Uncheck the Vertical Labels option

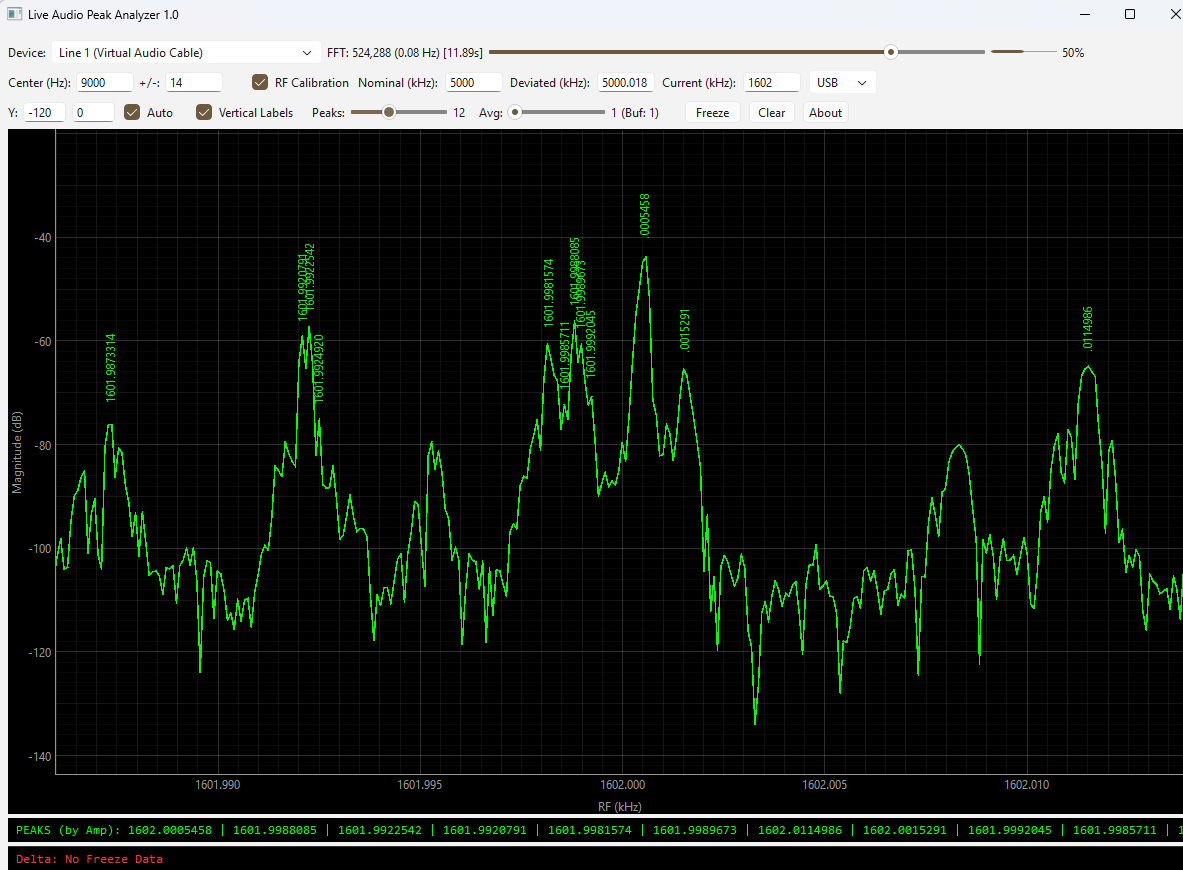(x=204, y=112)
